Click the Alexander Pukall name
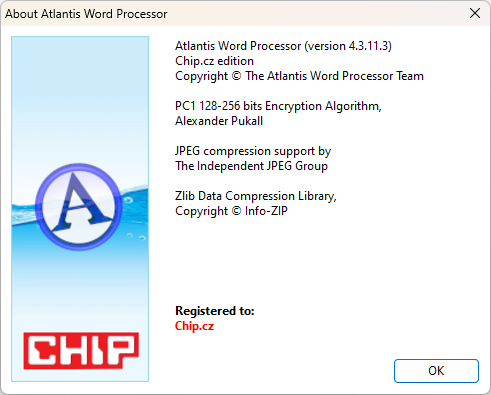Screen dimensions: 491x395 (219, 121)
